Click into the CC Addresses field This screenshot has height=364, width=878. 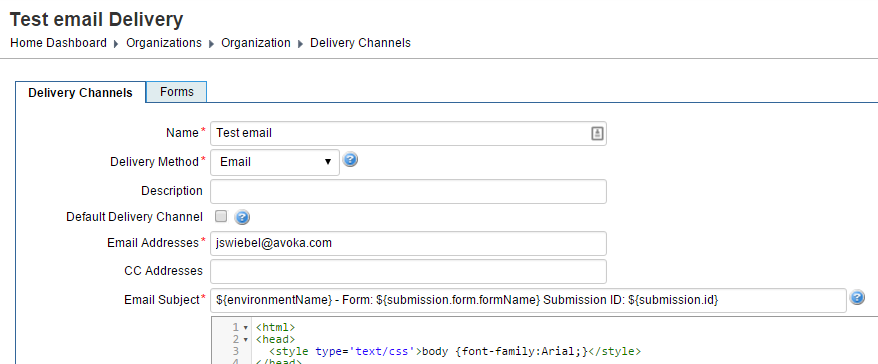point(408,272)
